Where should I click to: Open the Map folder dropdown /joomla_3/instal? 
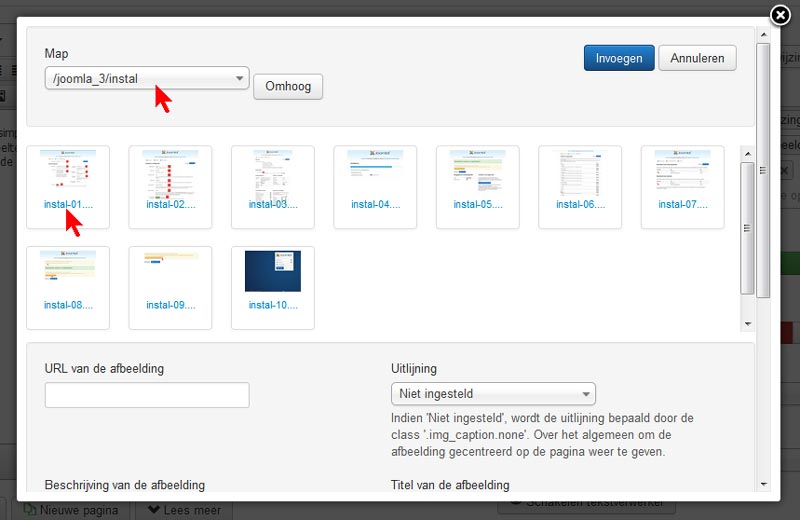[x=147, y=78]
